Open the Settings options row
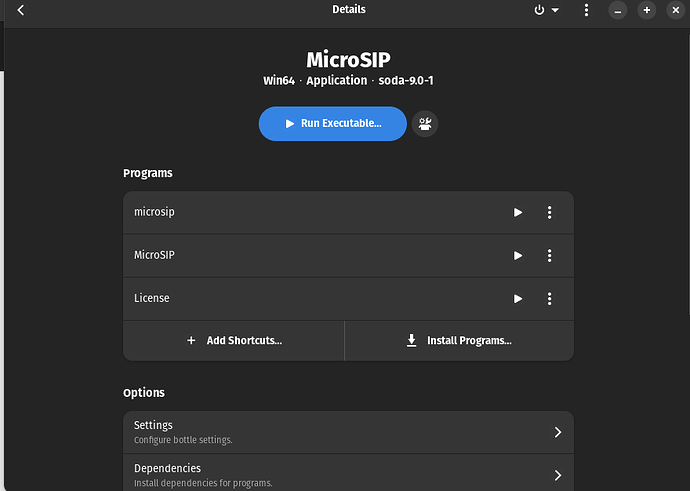Viewport: 690px width, 491px height. pyautogui.click(x=348, y=432)
